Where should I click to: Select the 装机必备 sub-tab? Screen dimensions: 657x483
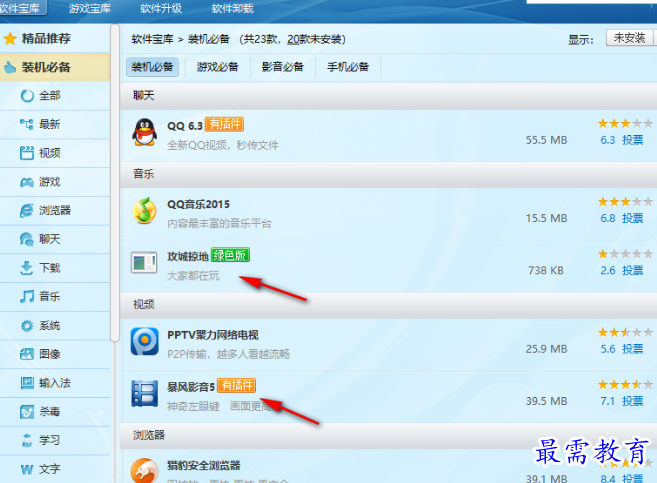click(153, 67)
